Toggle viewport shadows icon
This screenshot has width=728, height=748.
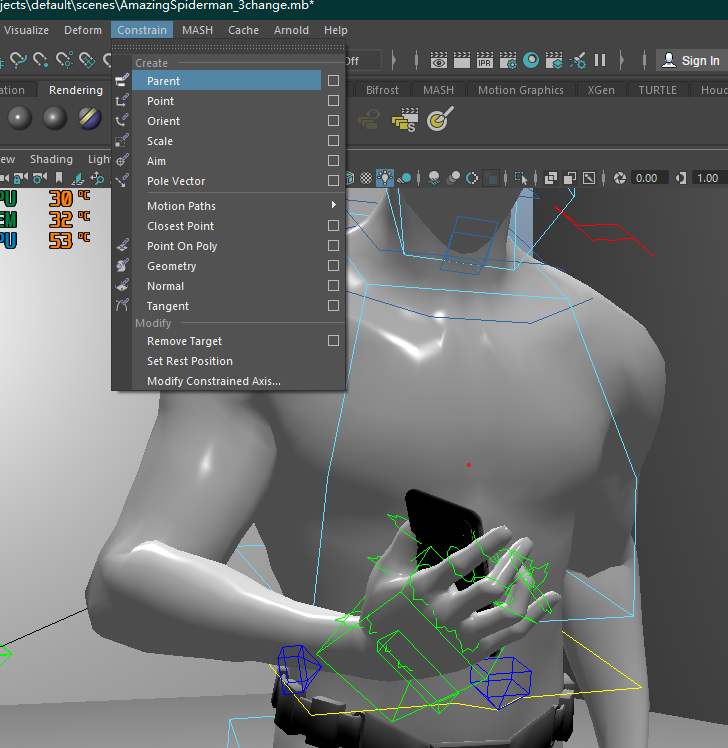coord(405,178)
